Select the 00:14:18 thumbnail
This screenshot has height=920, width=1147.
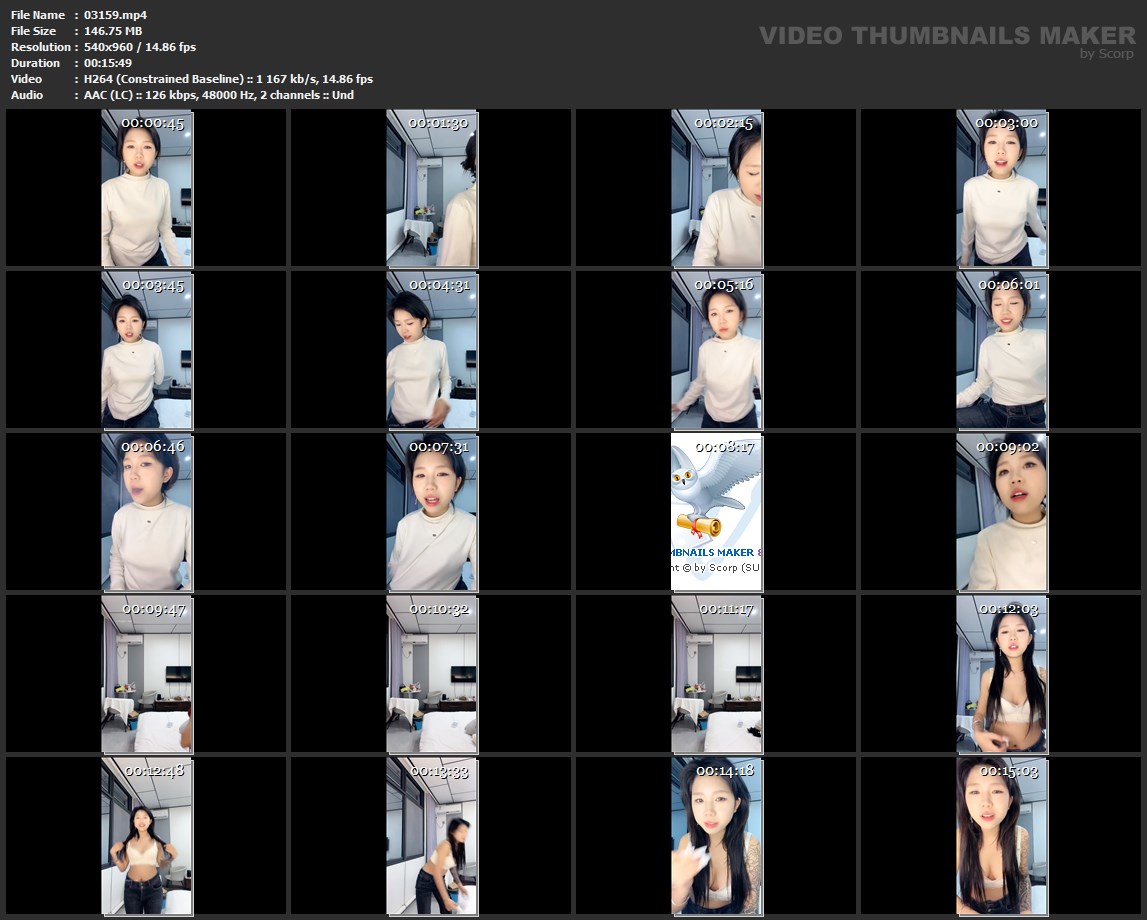pyautogui.click(x=716, y=836)
